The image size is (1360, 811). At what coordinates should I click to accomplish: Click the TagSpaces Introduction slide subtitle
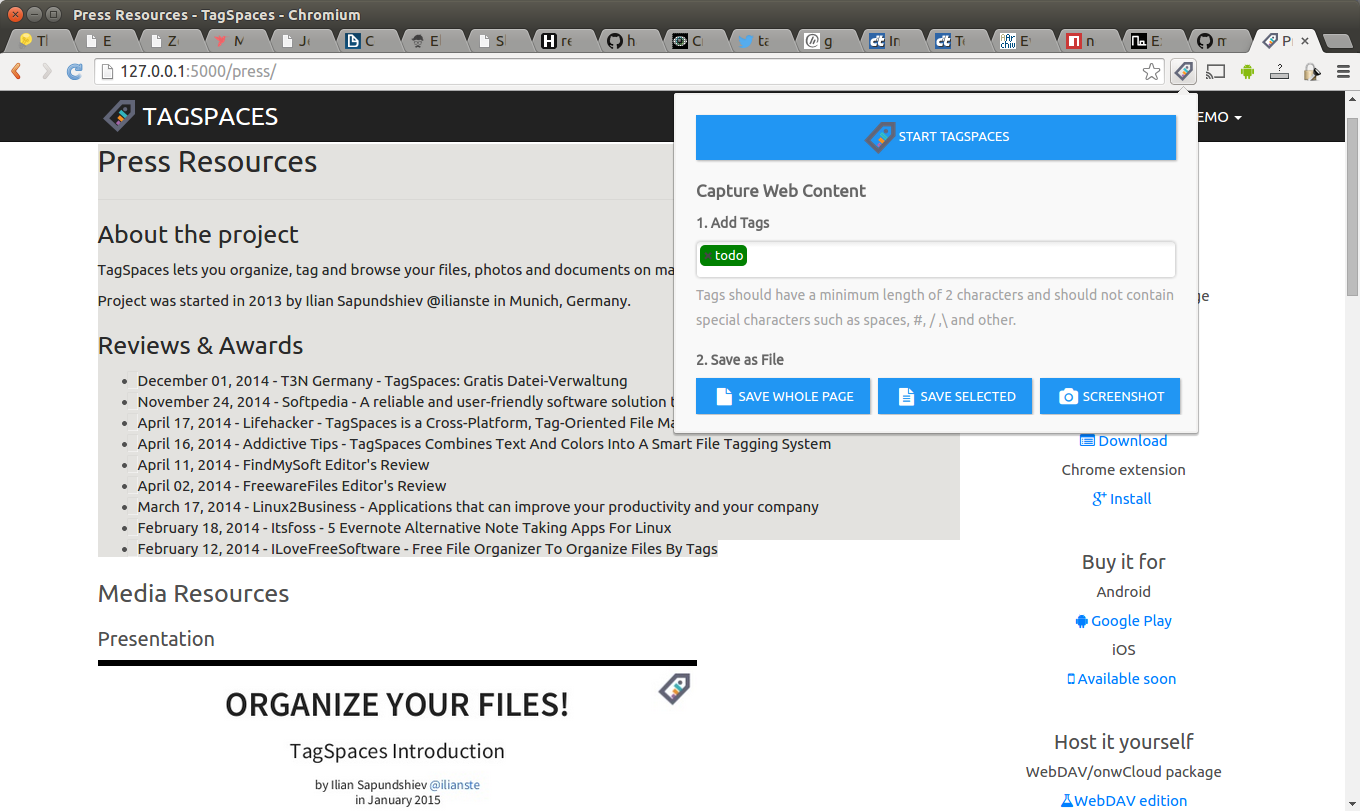pos(397,752)
